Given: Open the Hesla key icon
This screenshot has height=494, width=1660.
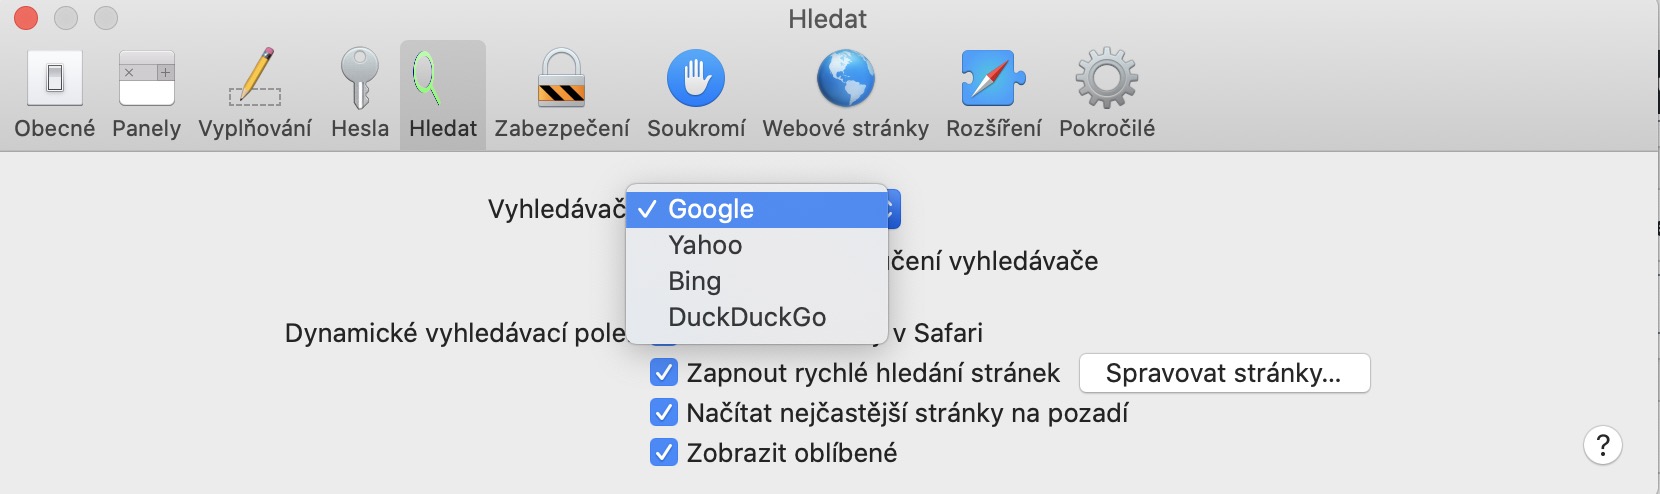Looking at the screenshot, I should coord(359,79).
